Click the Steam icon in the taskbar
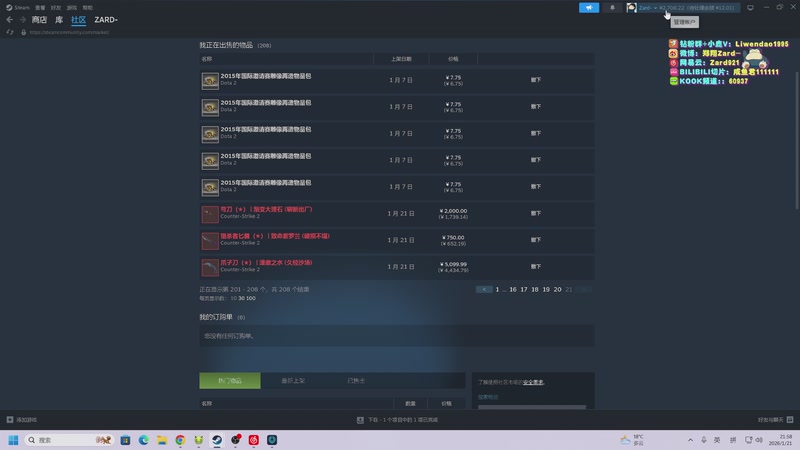 (217, 440)
